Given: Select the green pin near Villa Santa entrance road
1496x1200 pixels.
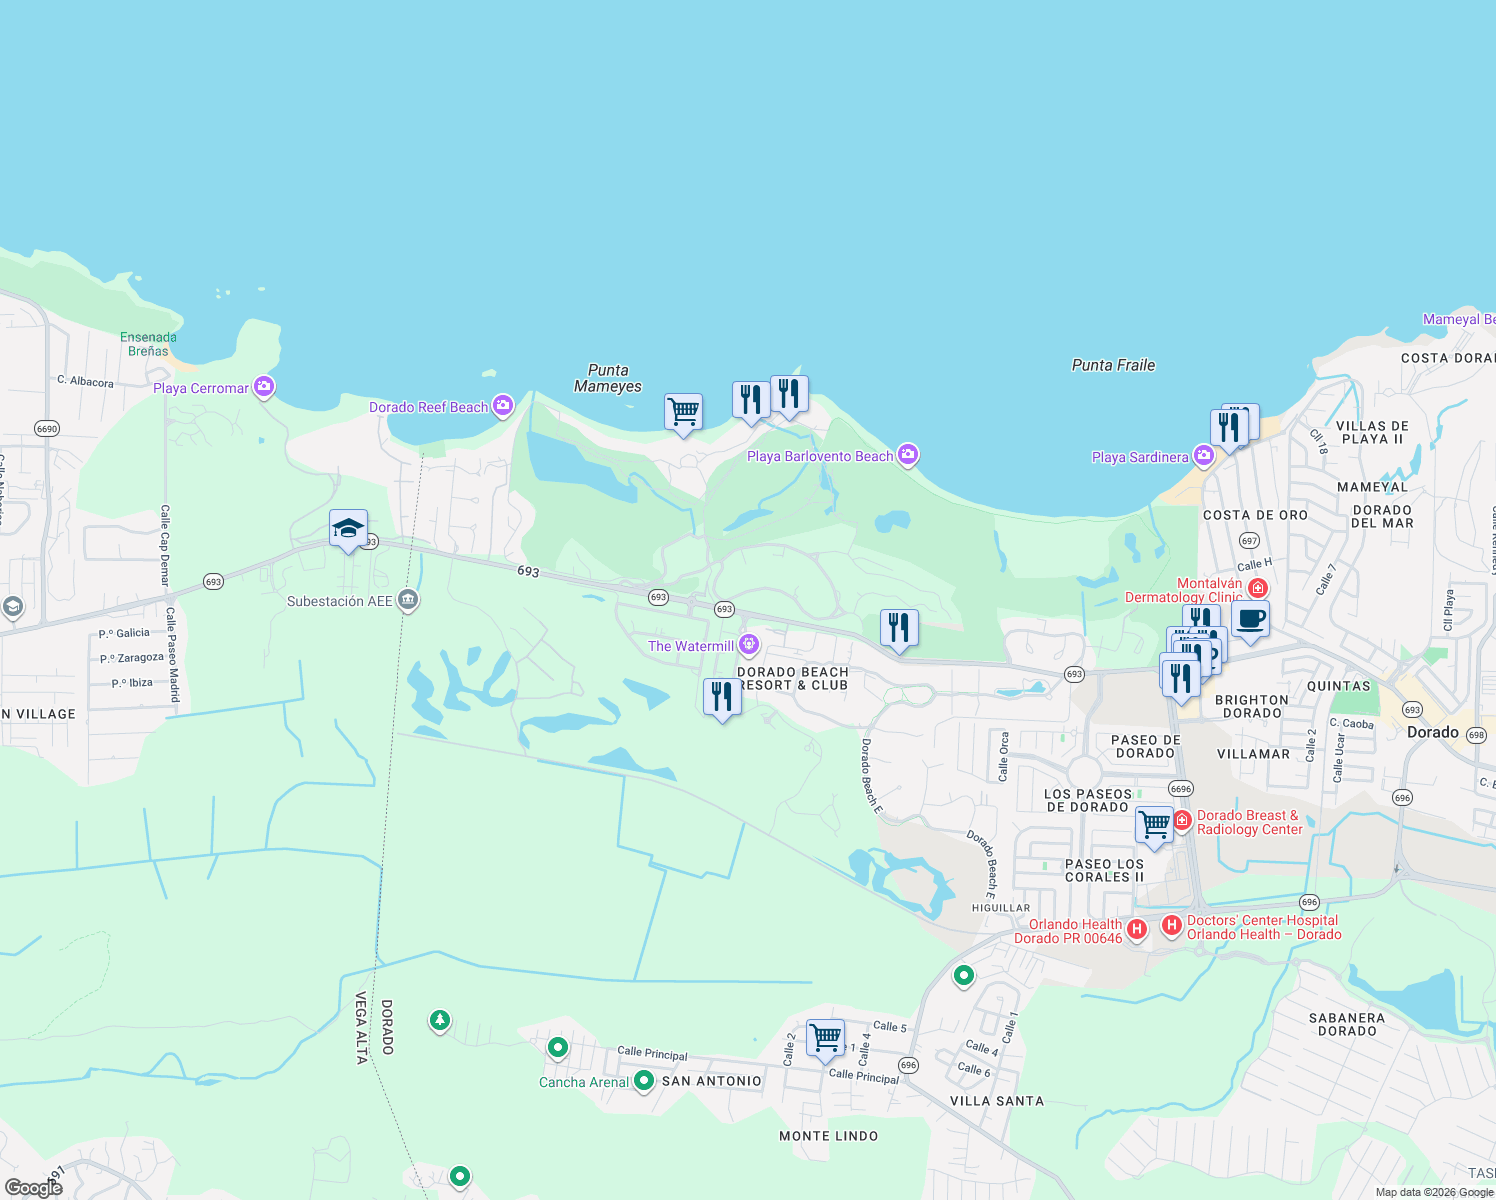Looking at the screenshot, I should [964, 975].
